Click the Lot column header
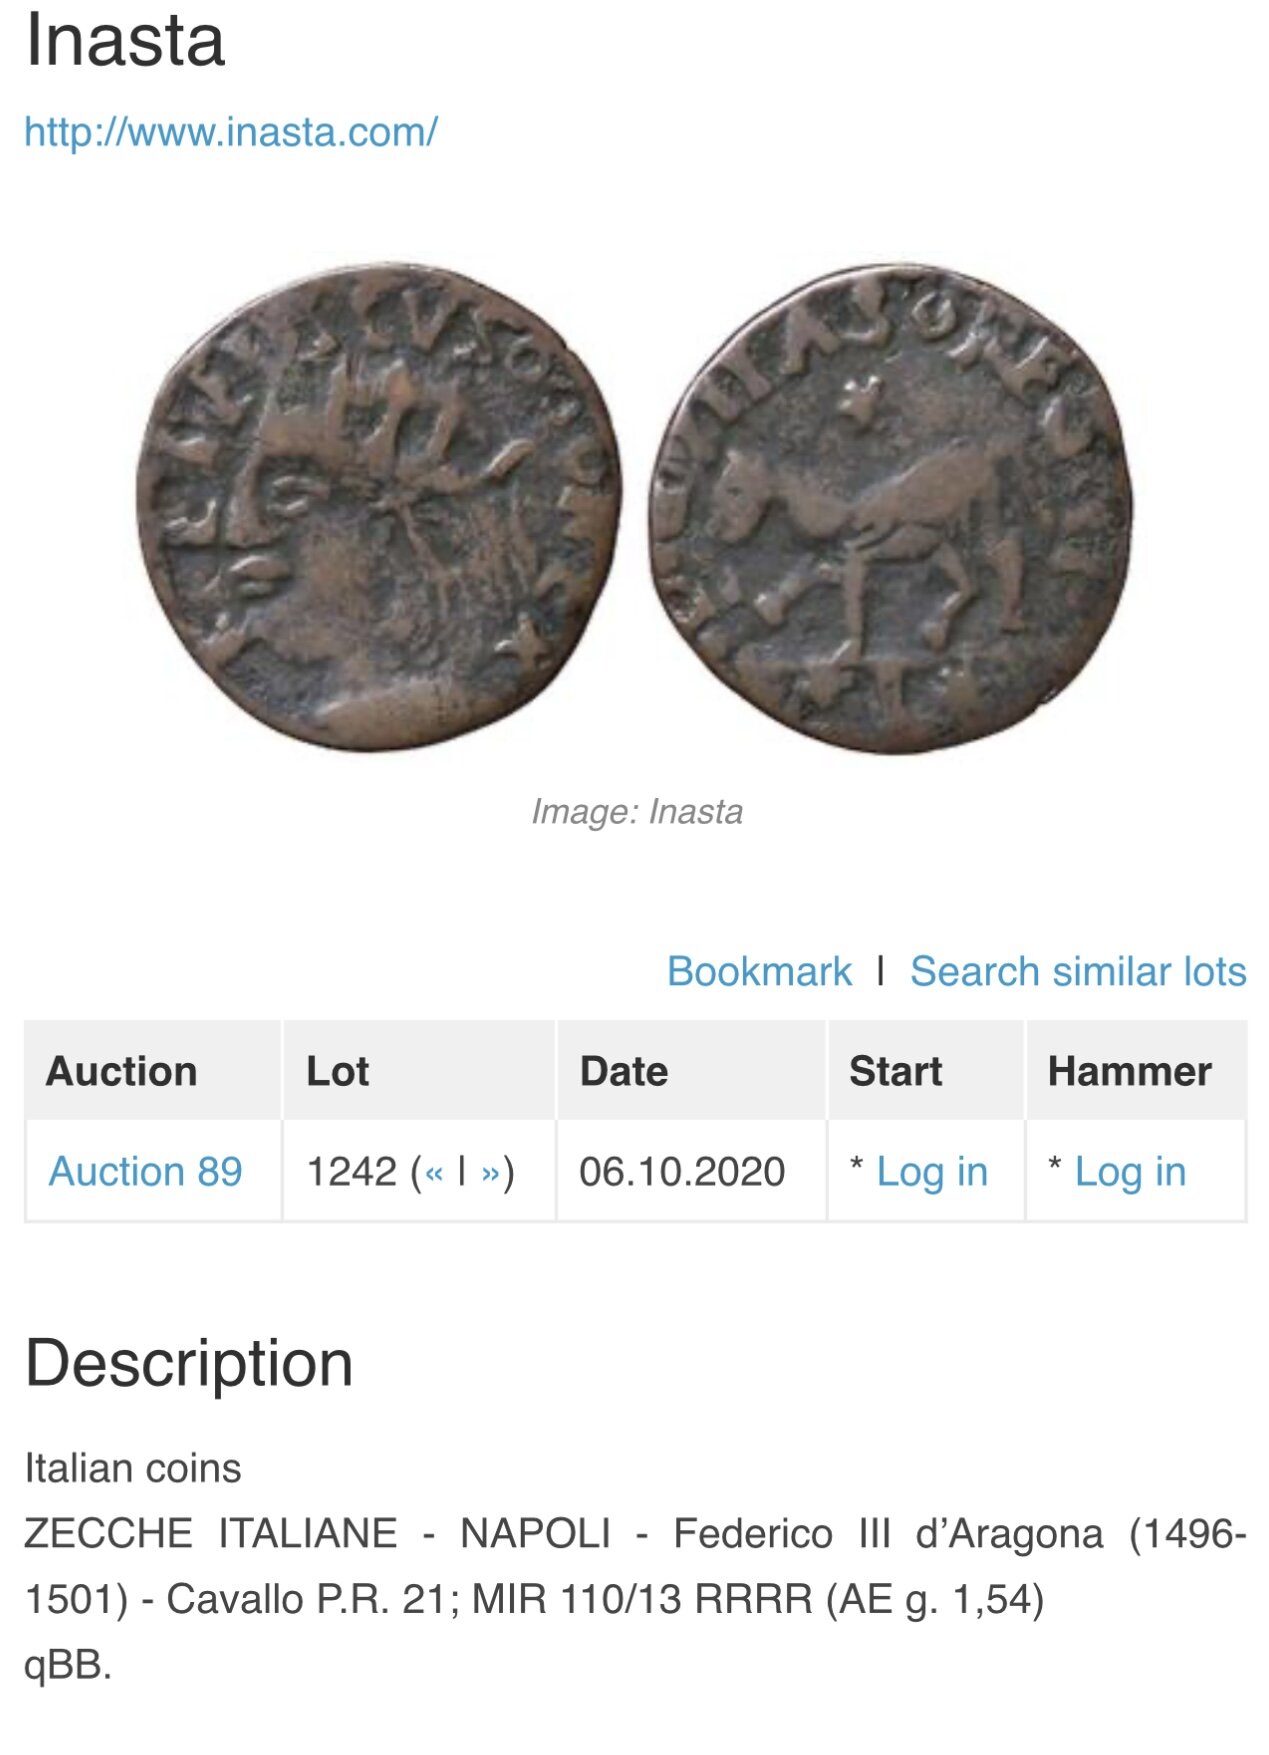1269x1755 pixels. click(x=338, y=1071)
